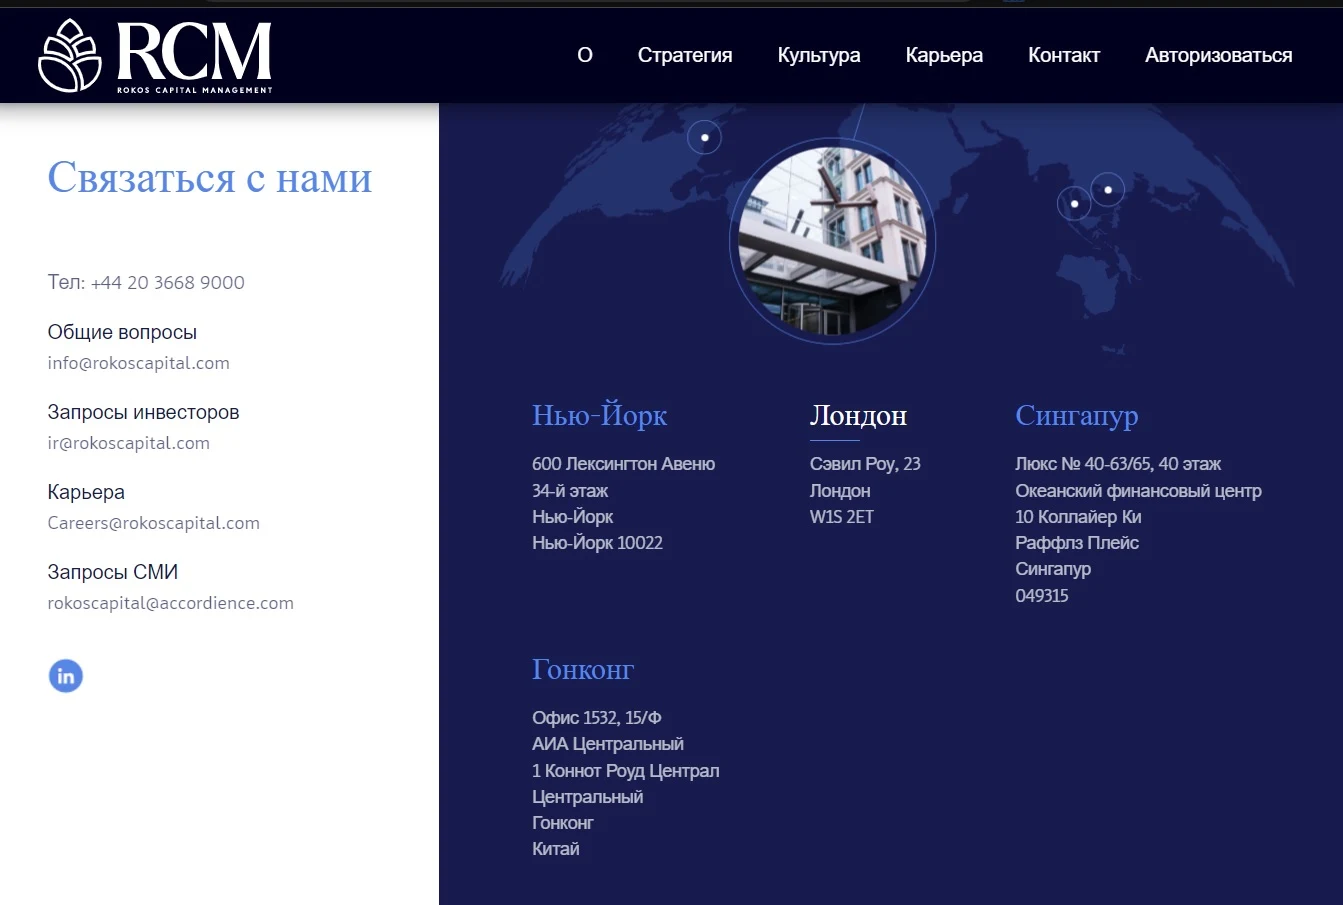Viewport: 1343px width, 905px height.
Task: Select the Нью-Йорк office heading
Action: [x=599, y=415]
